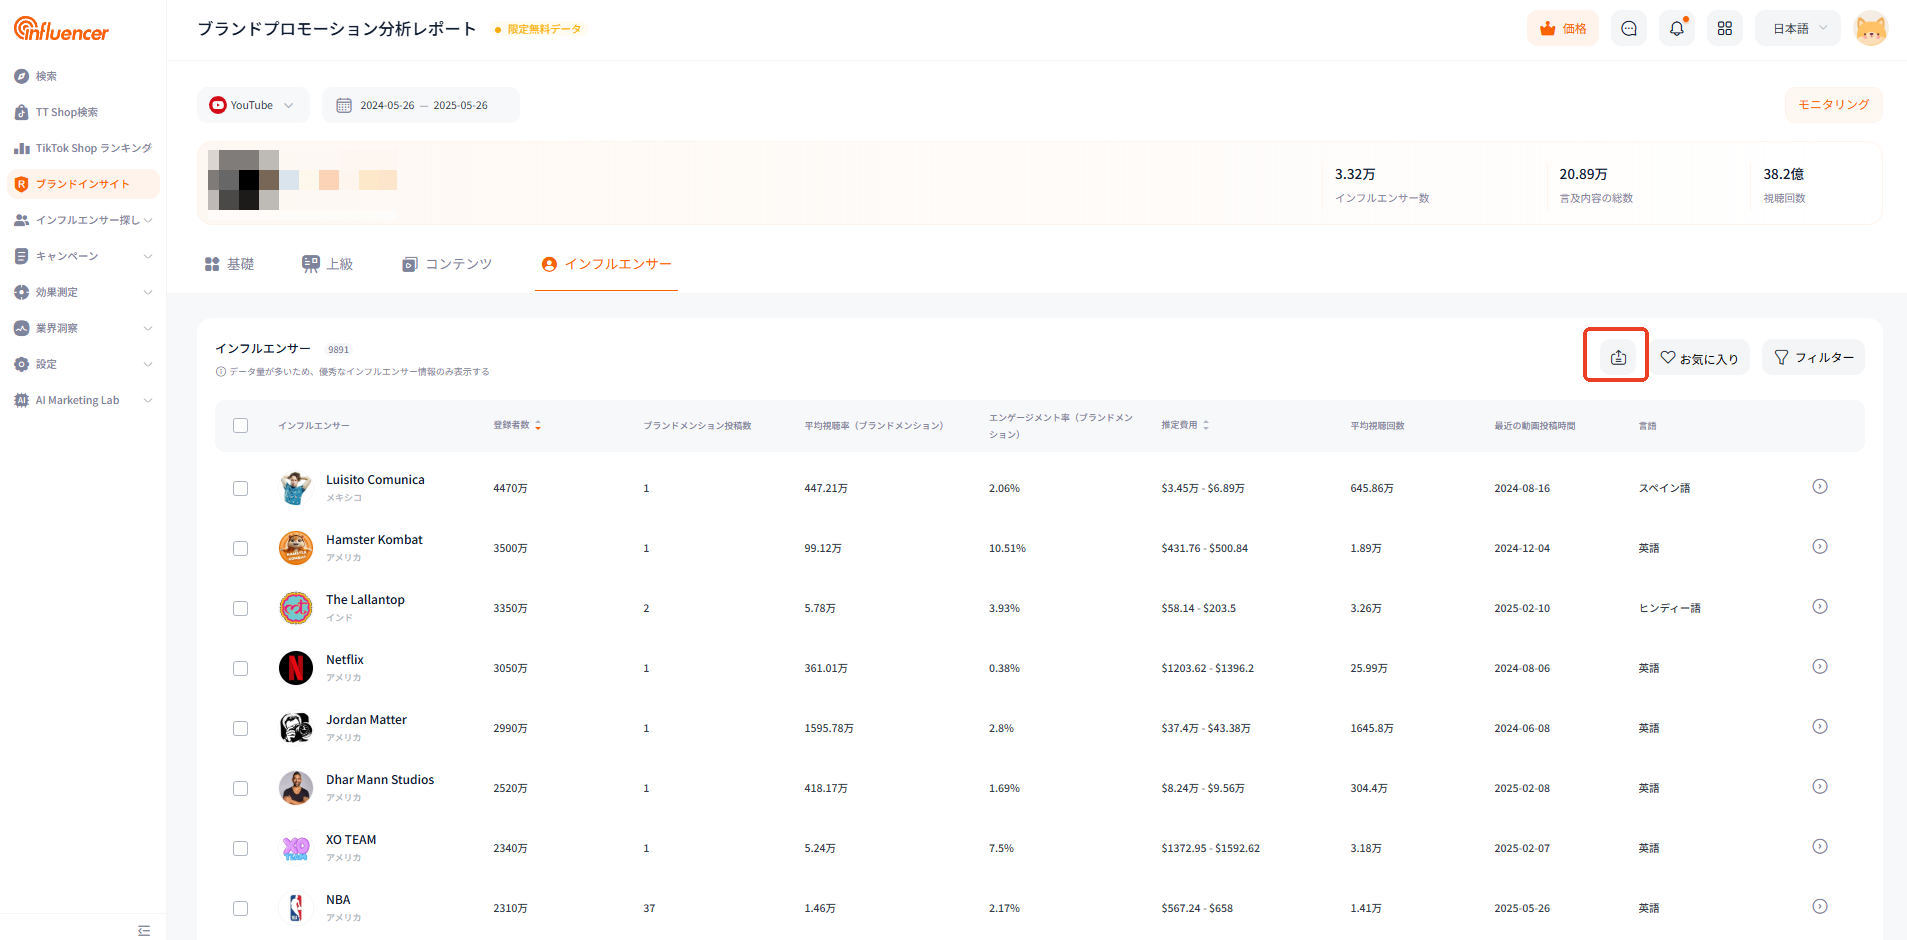Switch to the 基礎 tab
The width and height of the screenshot is (1907, 940).
click(x=229, y=264)
